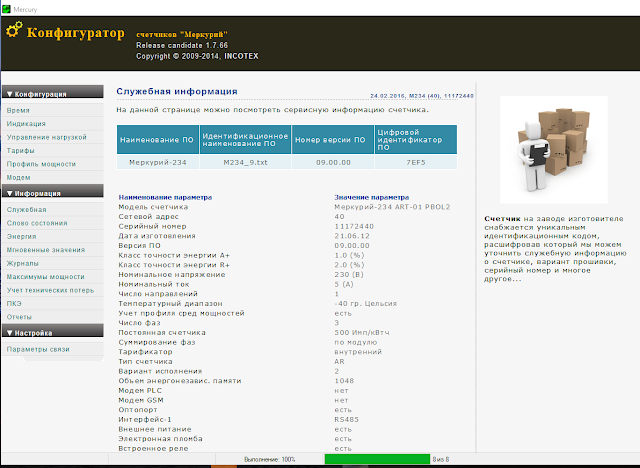Click the Тарификатор value внутренний

click(x=358, y=352)
